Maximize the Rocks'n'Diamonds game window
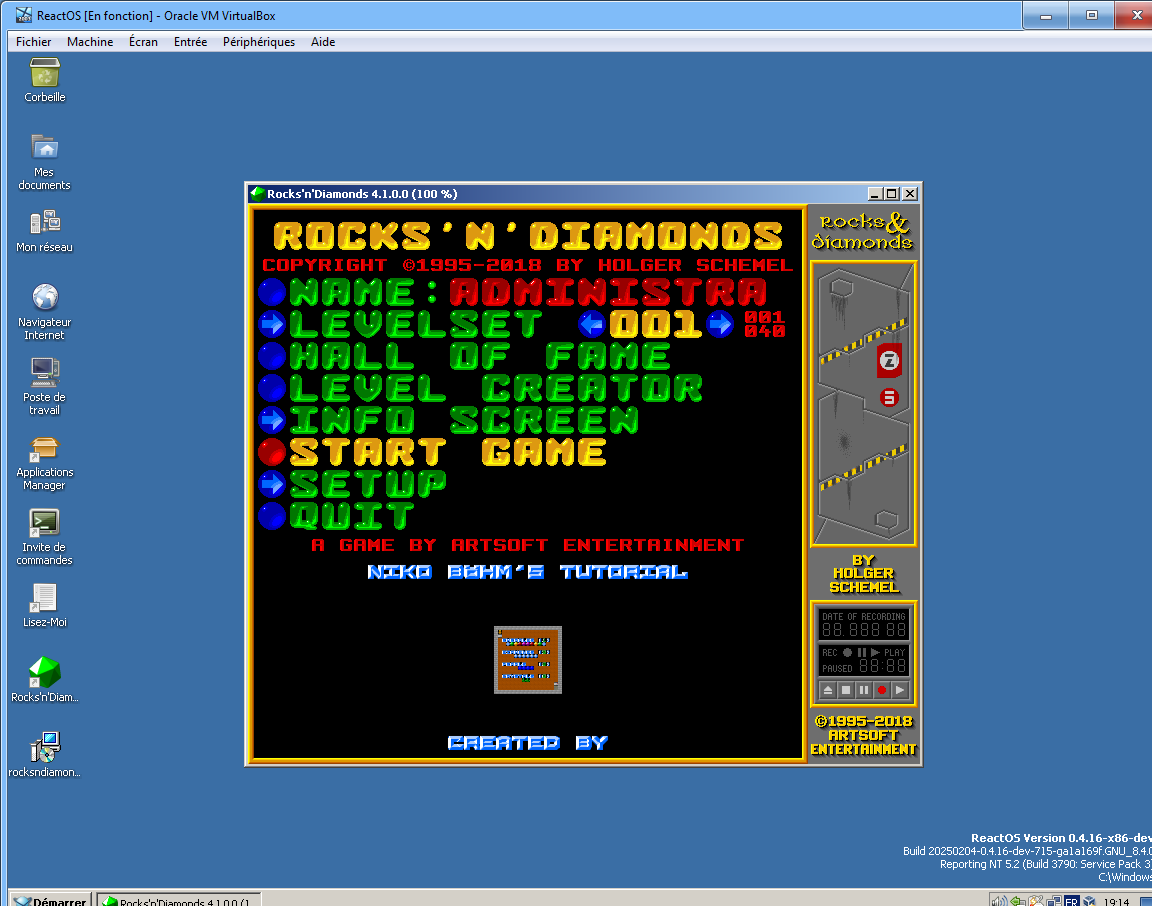 [x=892, y=194]
